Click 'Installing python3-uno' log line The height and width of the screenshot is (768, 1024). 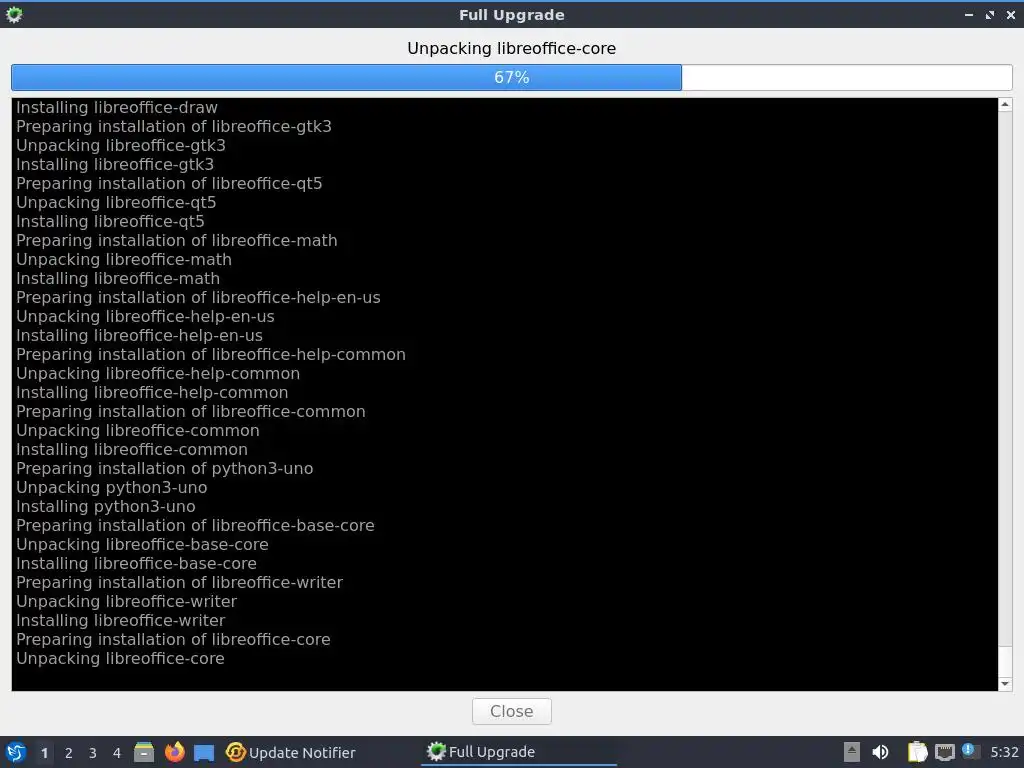pos(106,506)
